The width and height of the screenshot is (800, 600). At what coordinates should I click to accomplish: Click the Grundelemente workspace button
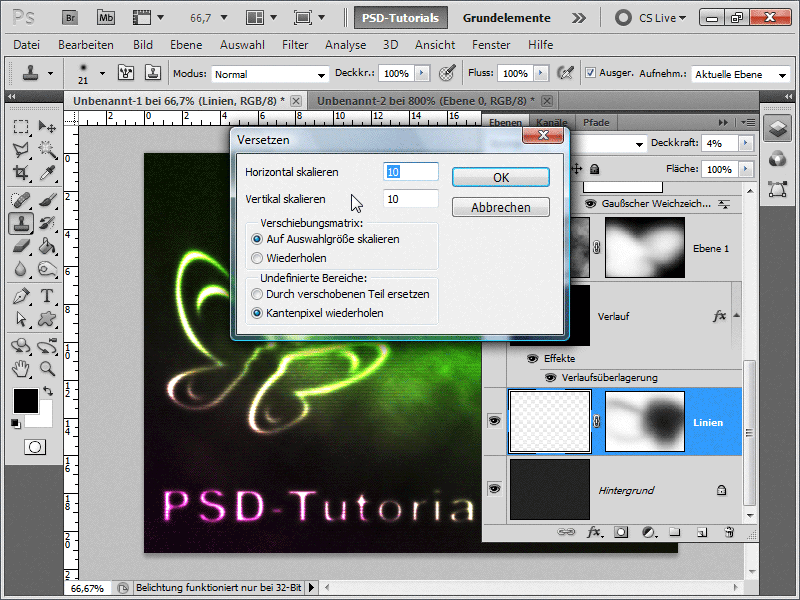click(507, 18)
